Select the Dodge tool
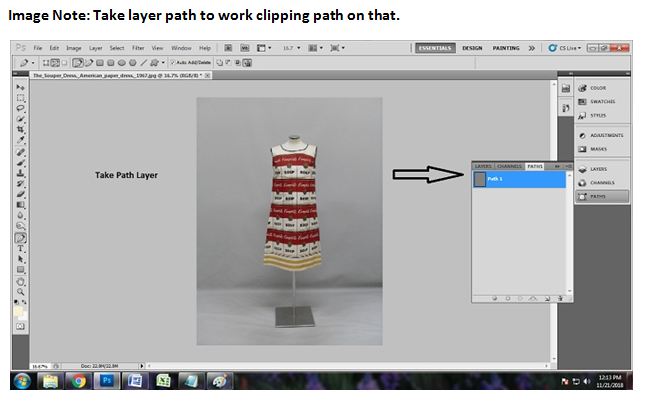 20,226
